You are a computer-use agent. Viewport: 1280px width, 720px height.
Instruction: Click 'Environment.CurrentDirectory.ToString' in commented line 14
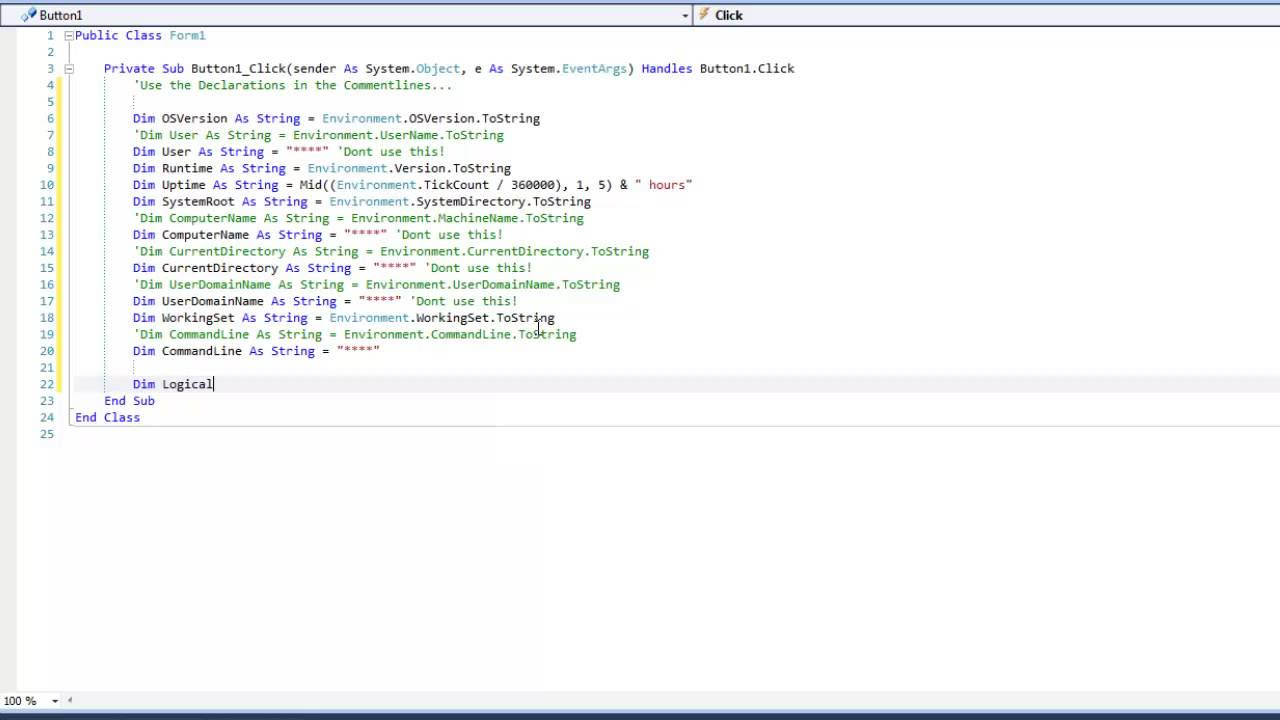coord(515,251)
